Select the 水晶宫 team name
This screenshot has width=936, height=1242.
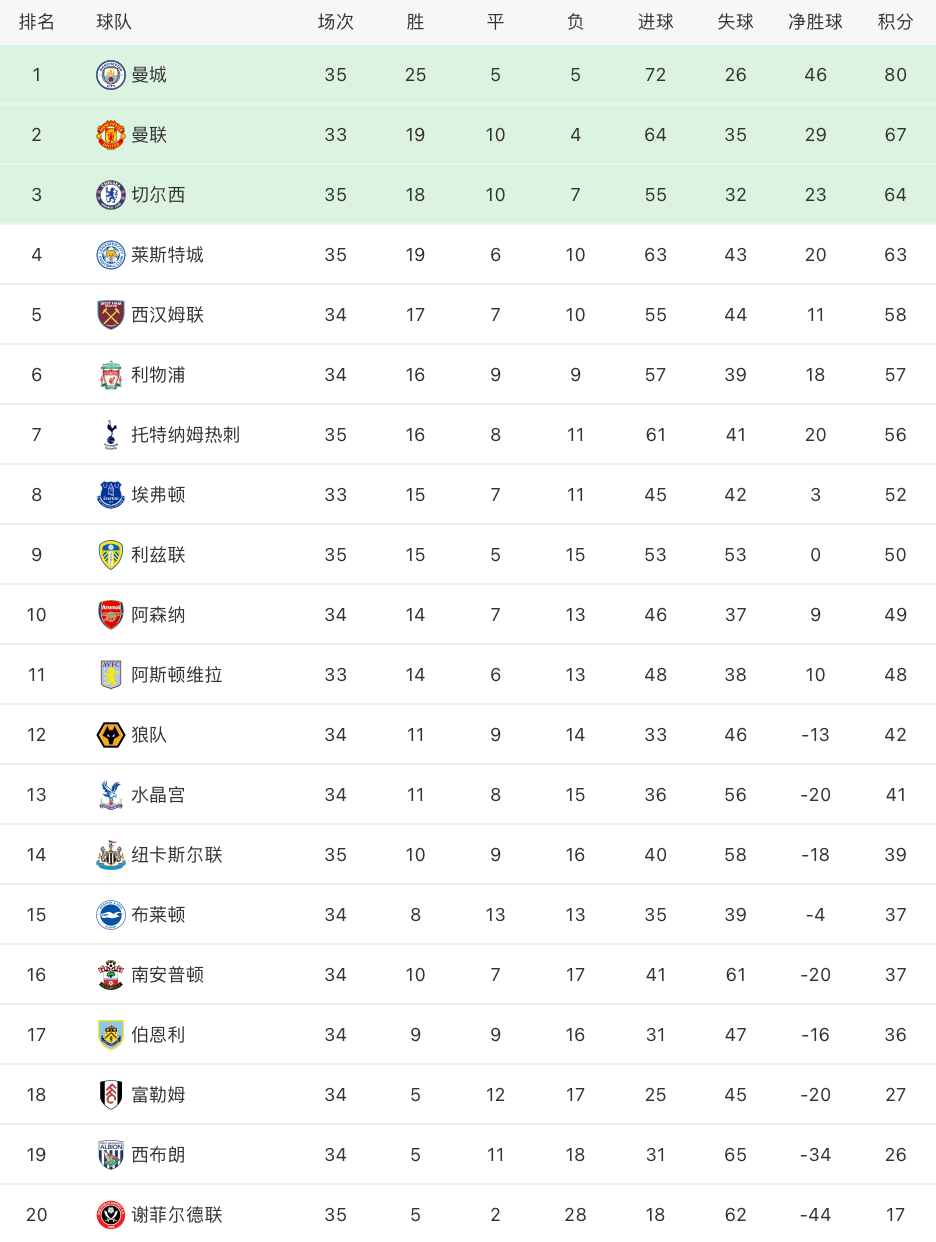[x=158, y=795]
